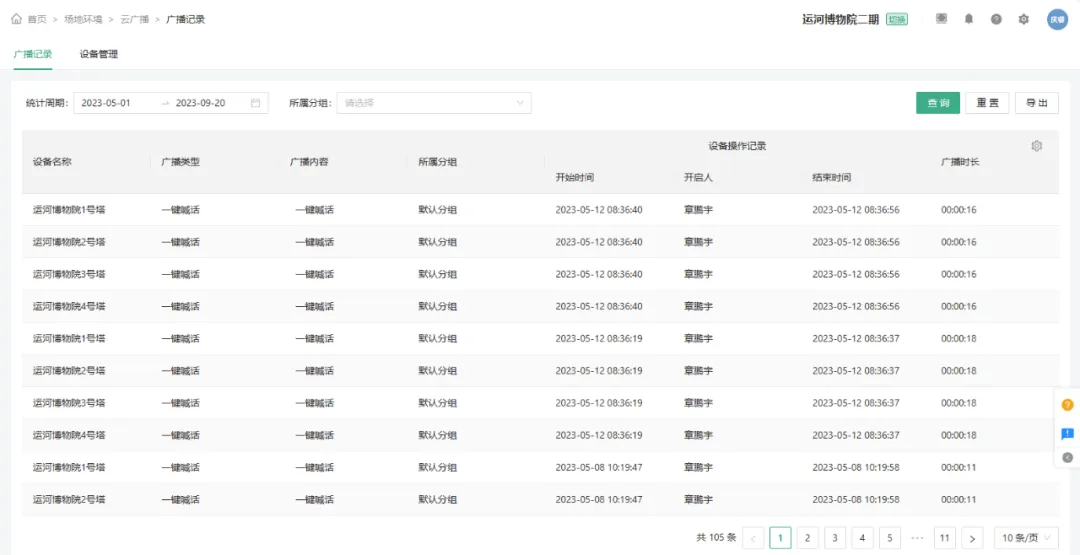Click the 设备名称 column header
Screen dimensions: 1080x555
[x=52, y=162]
